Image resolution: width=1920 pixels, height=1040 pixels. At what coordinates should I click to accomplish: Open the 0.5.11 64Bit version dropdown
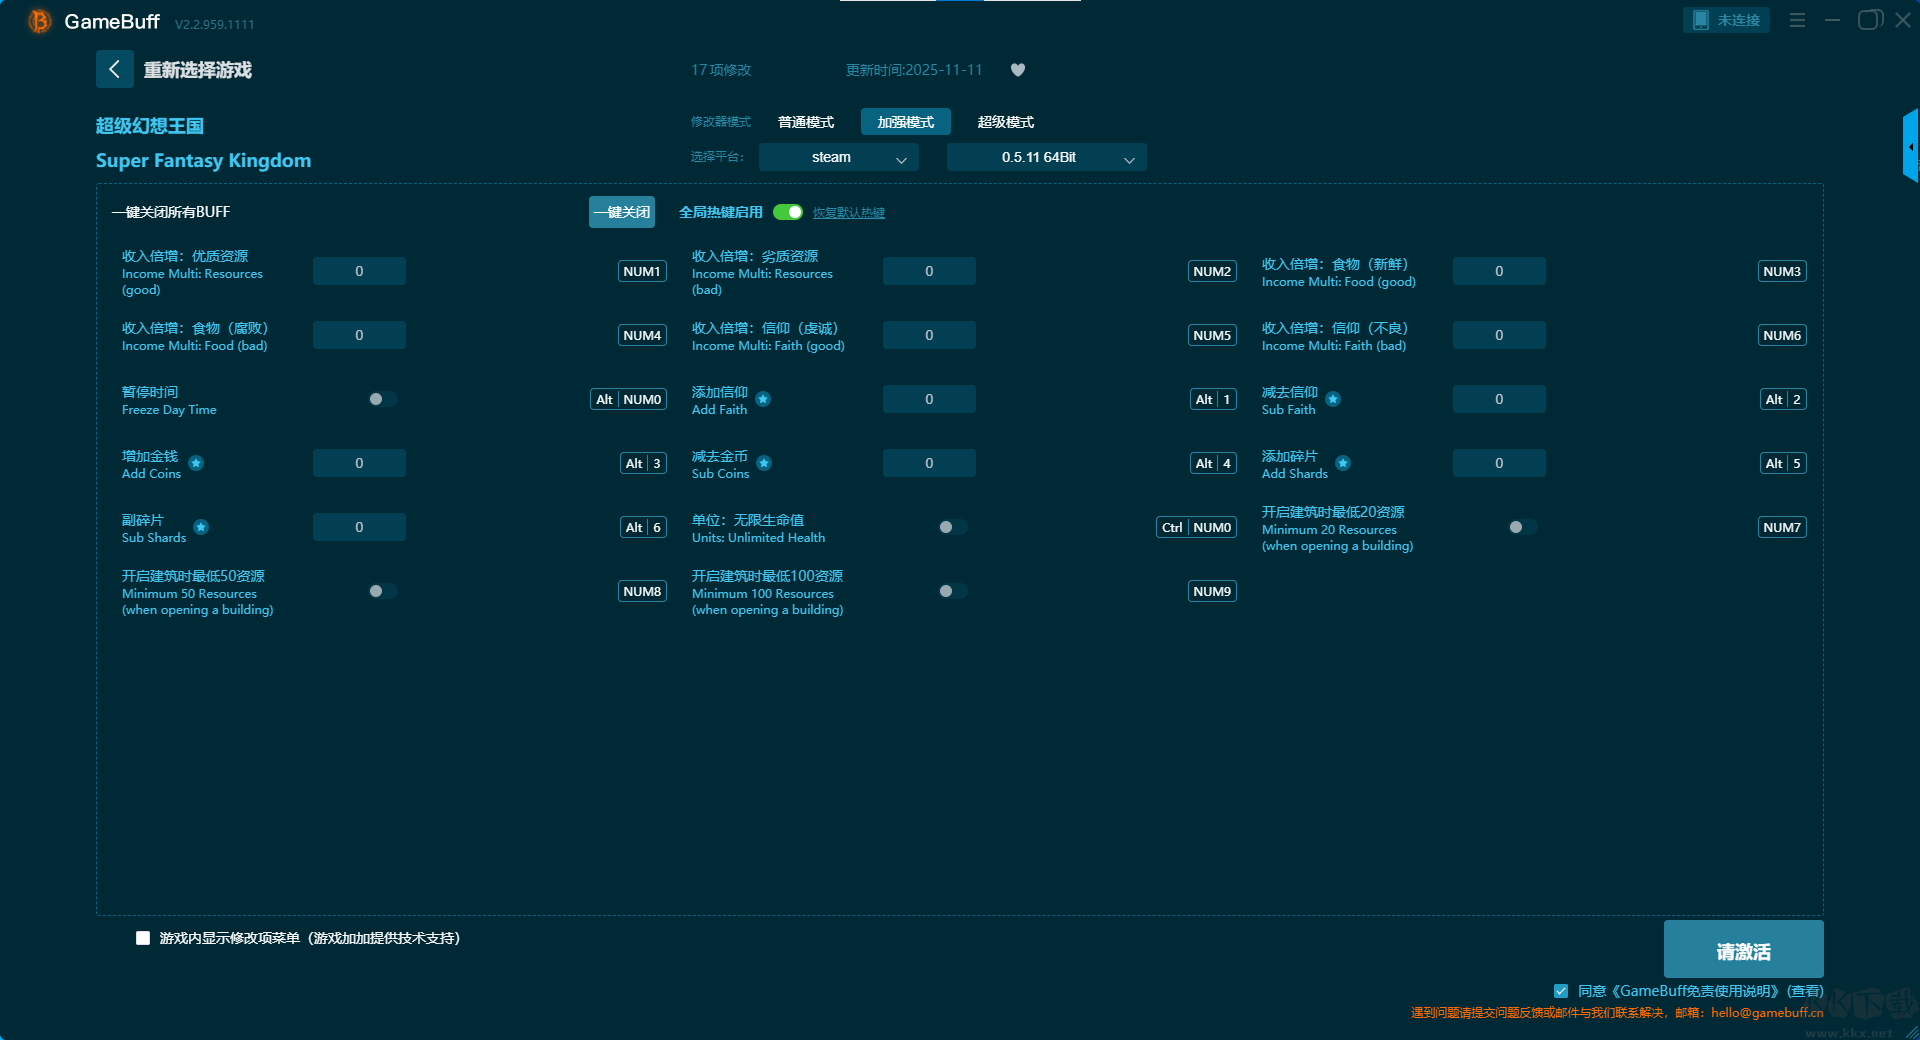click(1046, 157)
